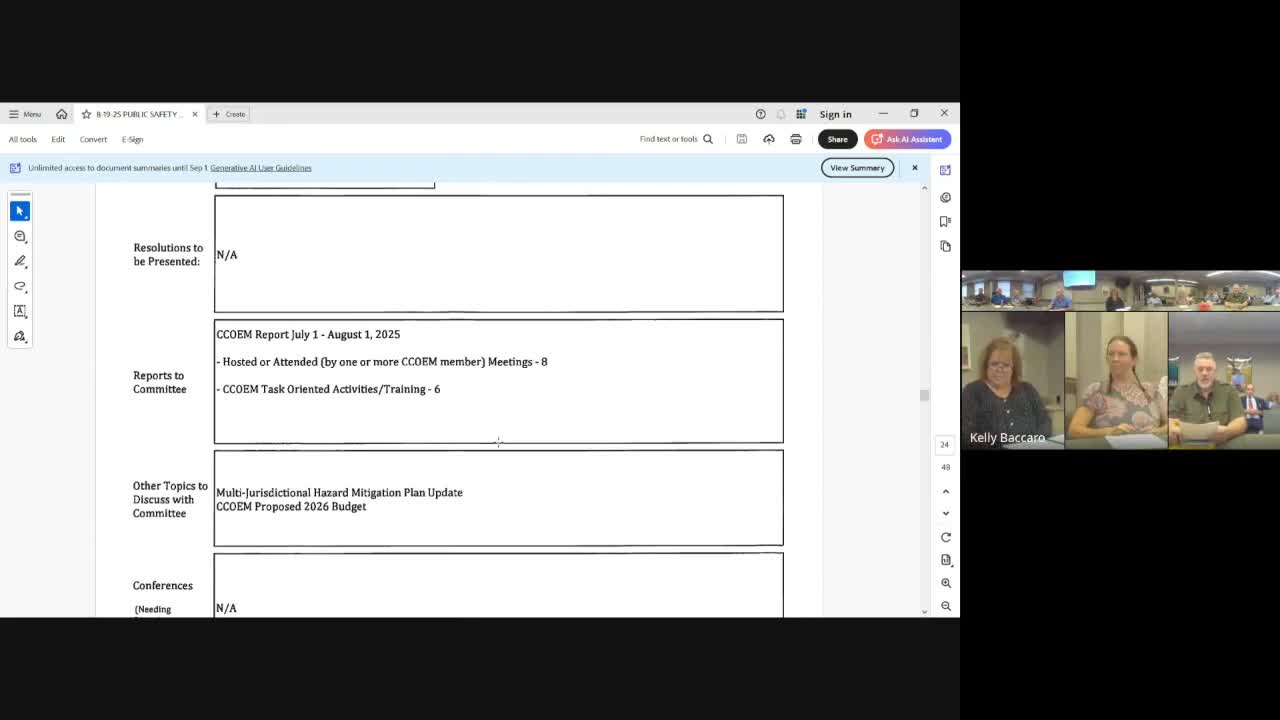
Task: Select Kelly Baccaro's video tile
Action: tap(1013, 380)
